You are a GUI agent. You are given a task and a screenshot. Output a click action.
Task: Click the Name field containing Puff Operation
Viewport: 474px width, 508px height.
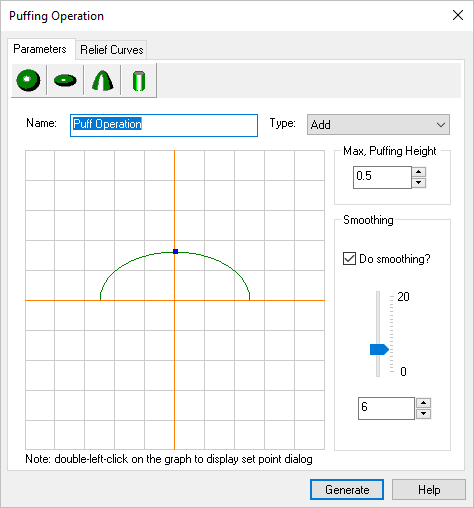(x=164, y=125)
